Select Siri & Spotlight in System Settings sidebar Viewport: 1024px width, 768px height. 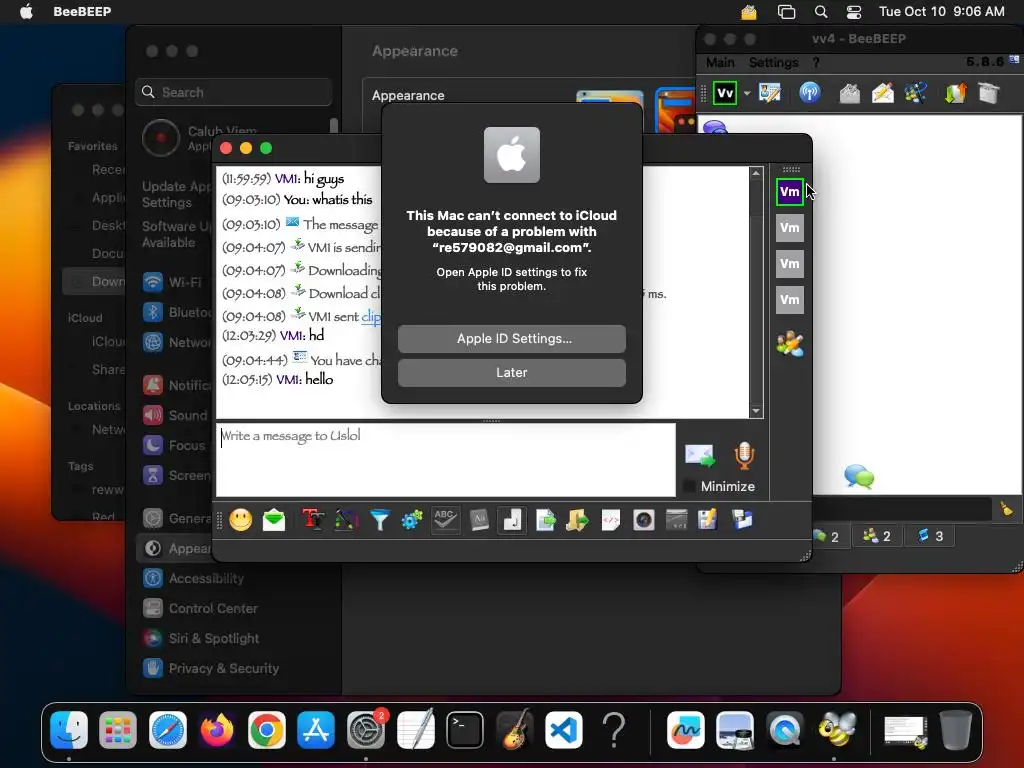(201, 638)
